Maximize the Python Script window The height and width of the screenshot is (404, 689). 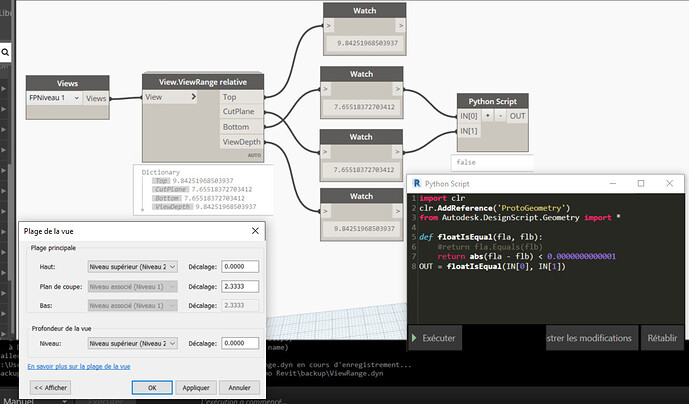(x=641, y=184)
